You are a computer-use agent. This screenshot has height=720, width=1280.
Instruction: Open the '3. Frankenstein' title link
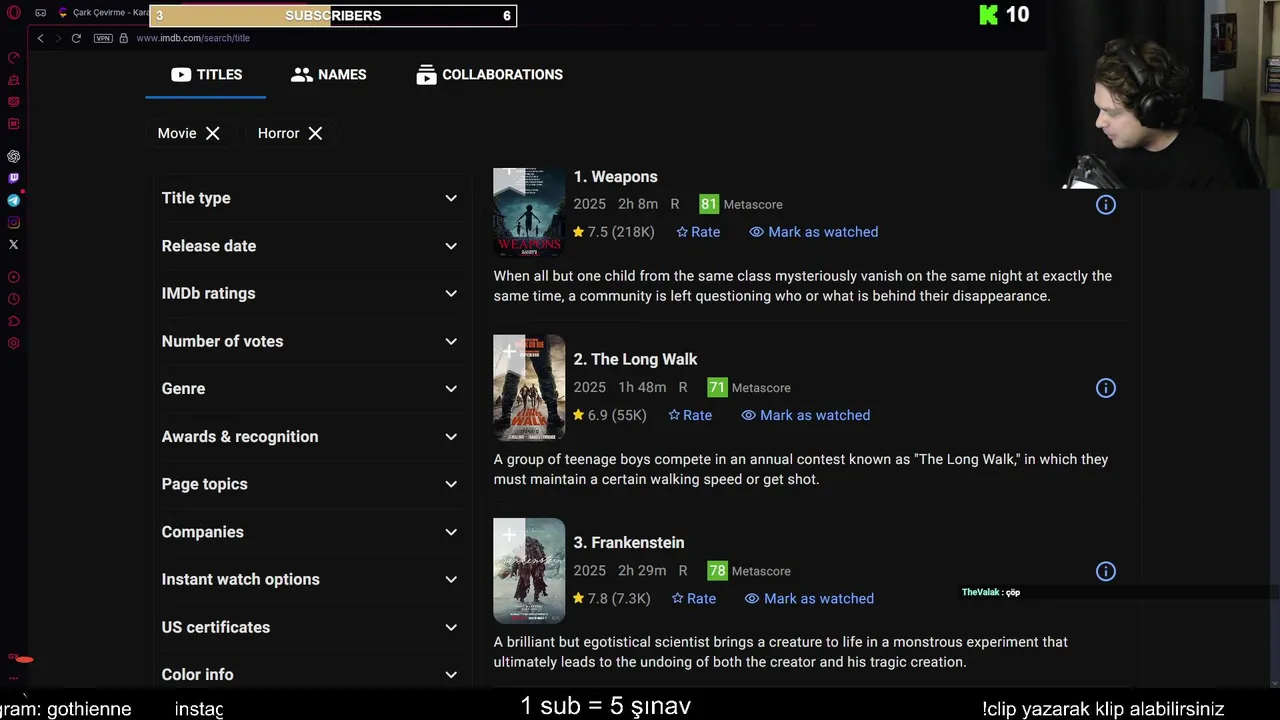[629, 543]
